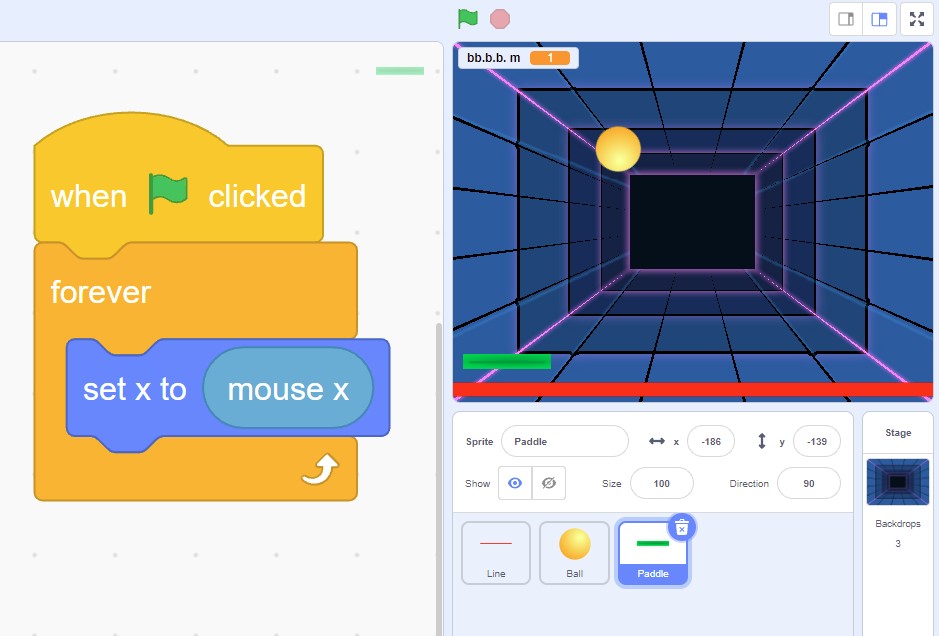Enter full screen stage mode
939x636 pixels.
917,19
